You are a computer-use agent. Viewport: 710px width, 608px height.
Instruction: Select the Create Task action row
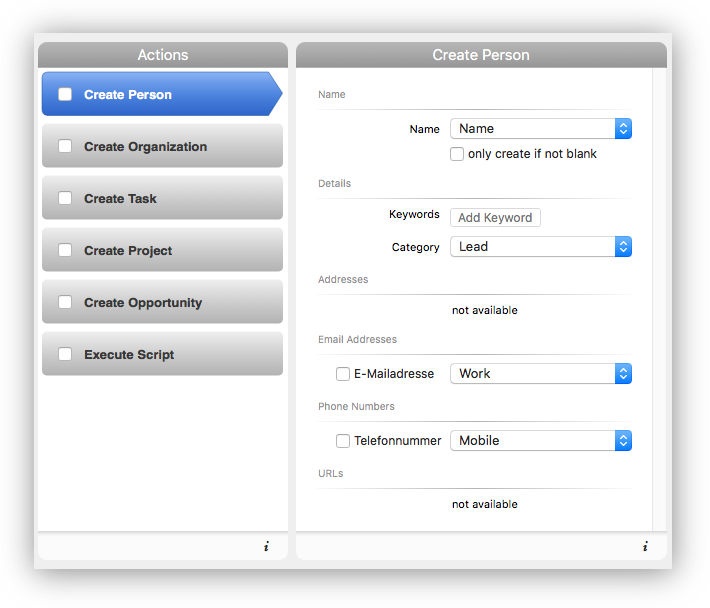click(x=162, y=198)
